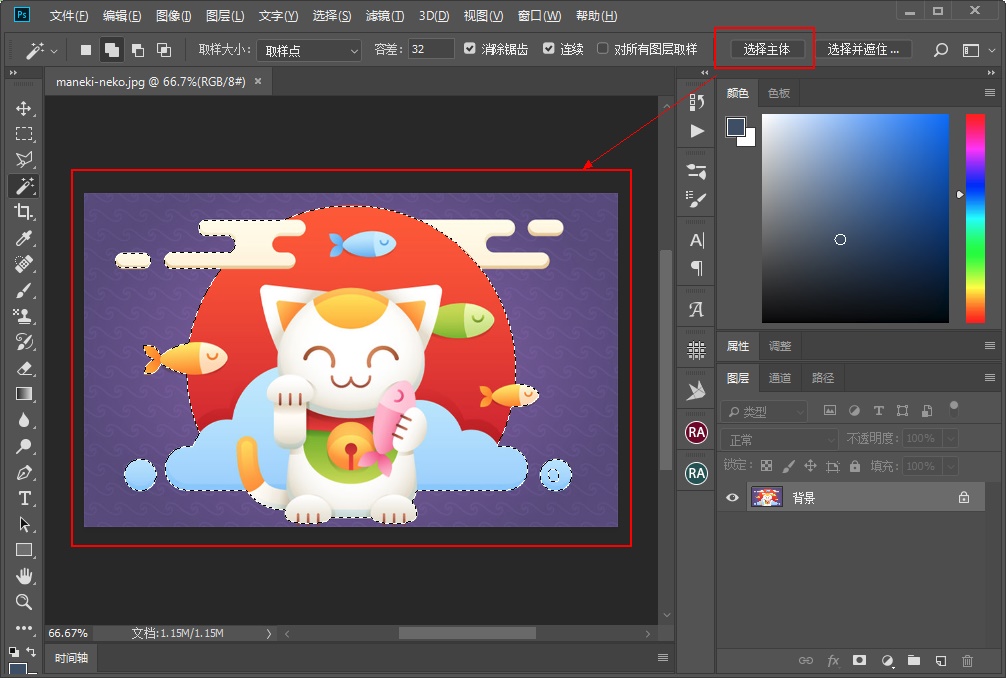Viewport: 1006px width, 678px height.
Task: Enable the 对所有图层取样 checkbox
Action: [603, 47]
